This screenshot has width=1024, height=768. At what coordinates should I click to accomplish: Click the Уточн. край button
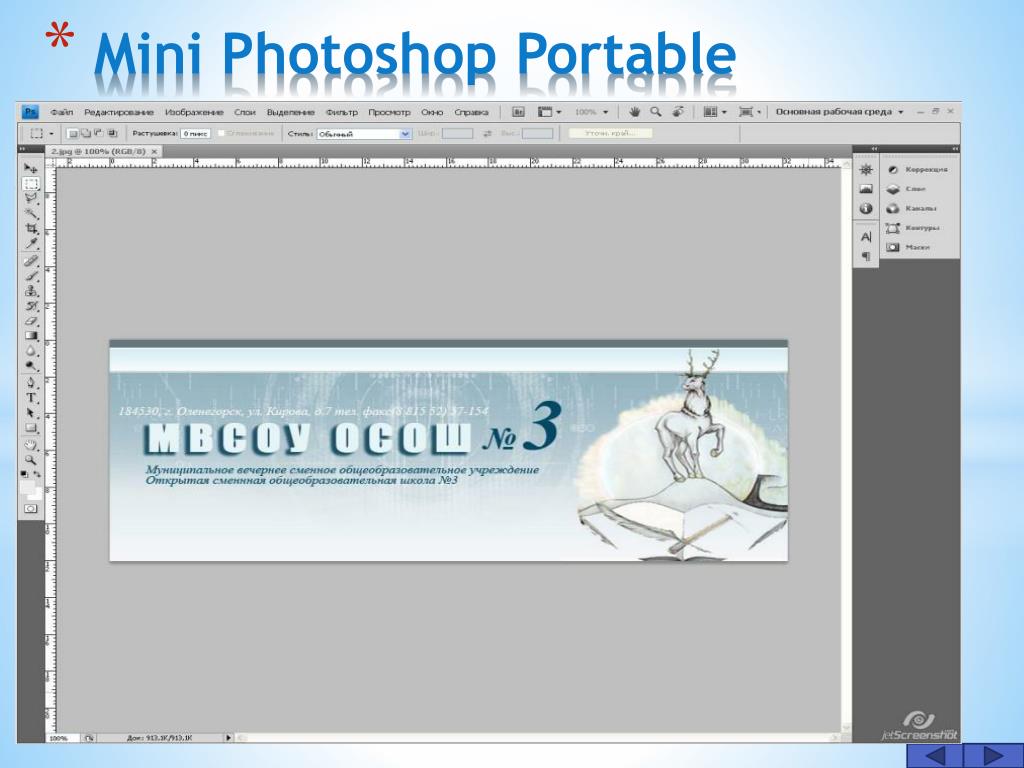(611, 133)
